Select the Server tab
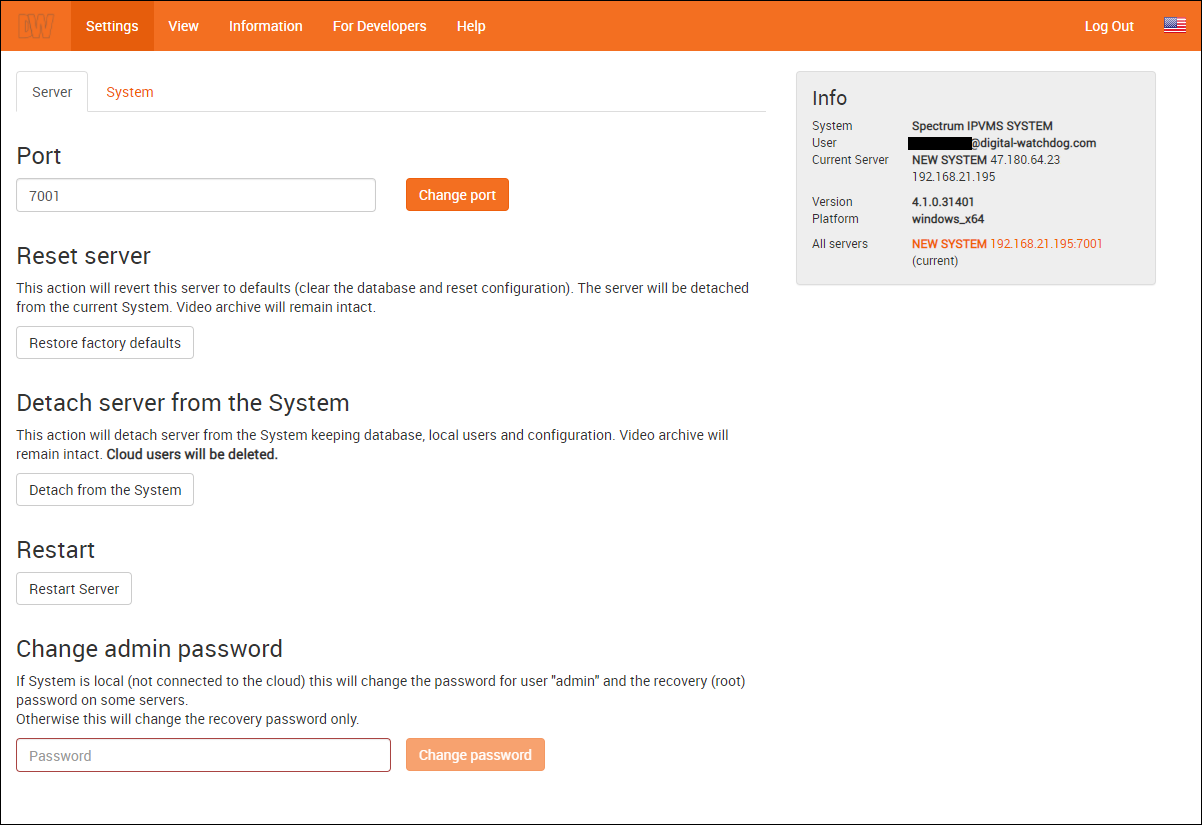This screenshot has height=825, width=1202. (x=52, y=92)
